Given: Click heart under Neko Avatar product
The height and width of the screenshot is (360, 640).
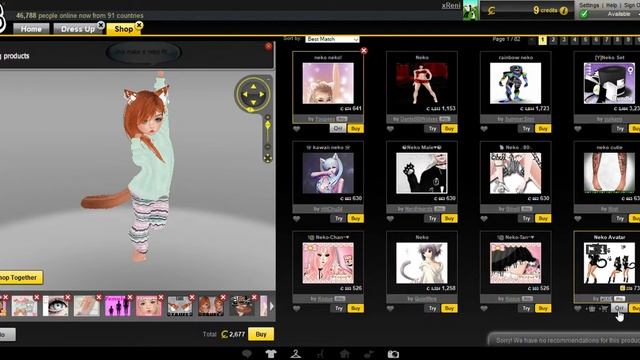Looking at the screenshot, I should 578,309.
